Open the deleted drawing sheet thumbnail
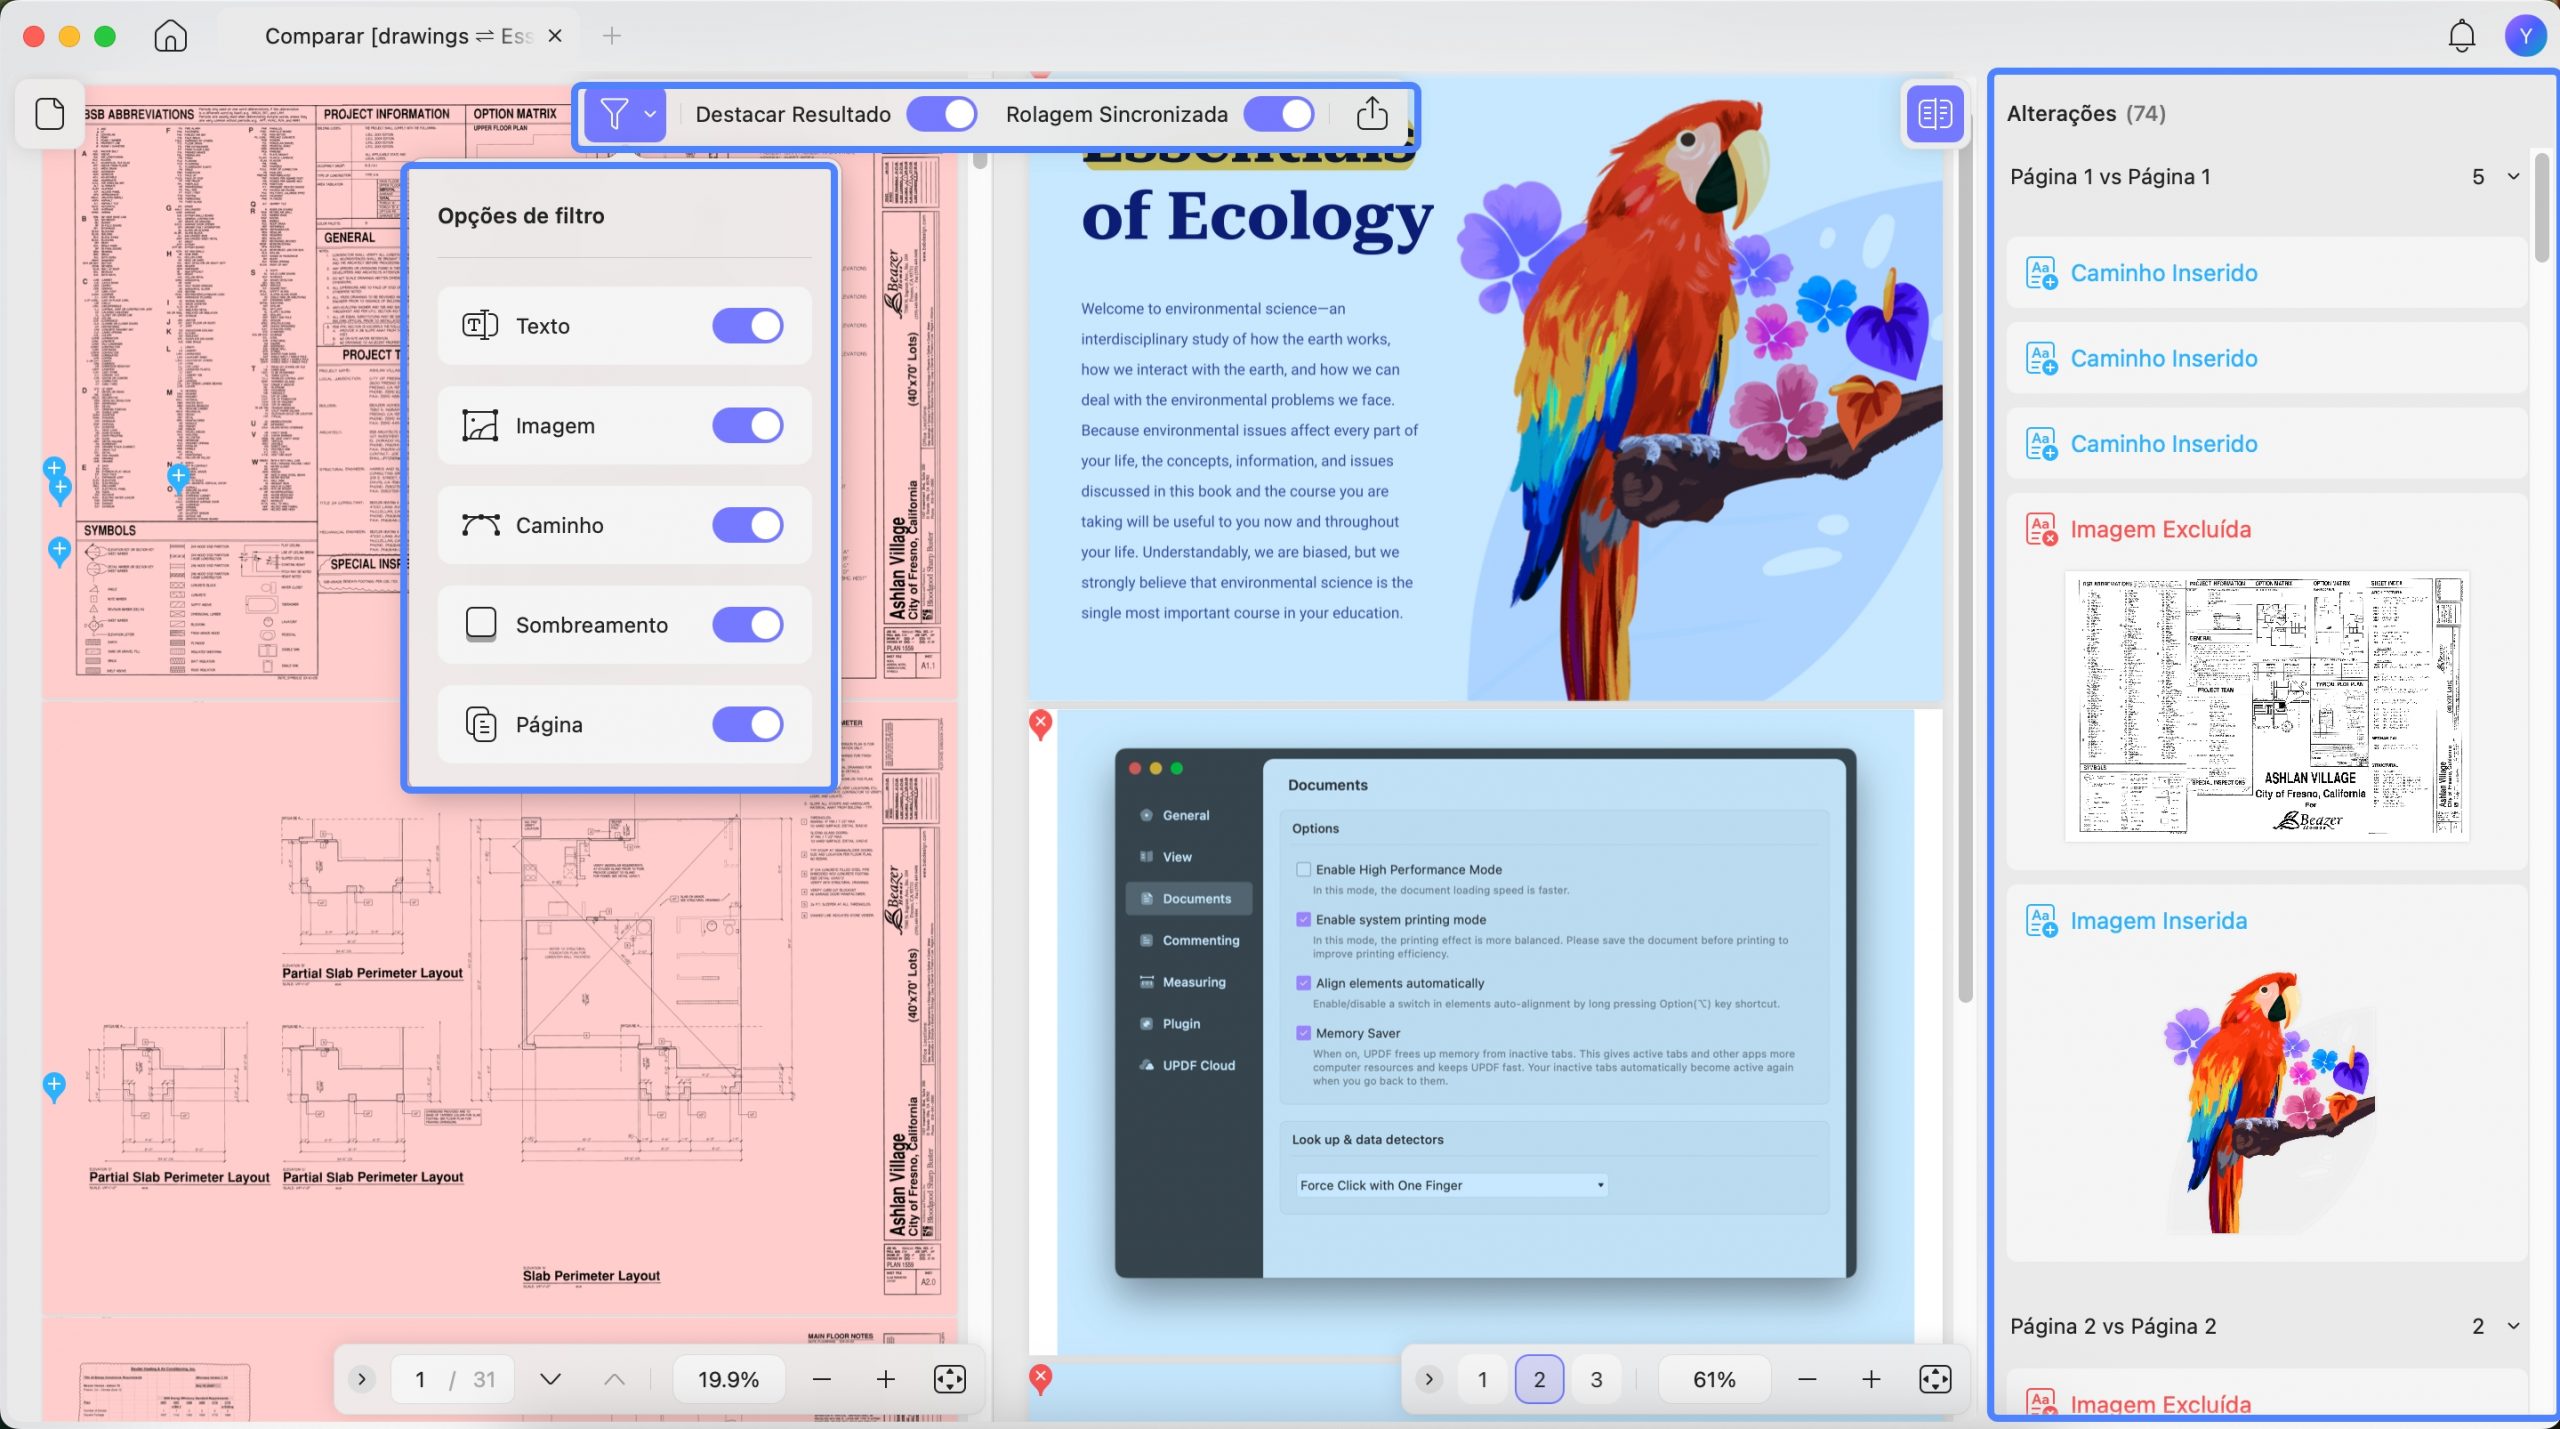Viewport: 2560px width, 1429px height. [x=2267, y=707]
